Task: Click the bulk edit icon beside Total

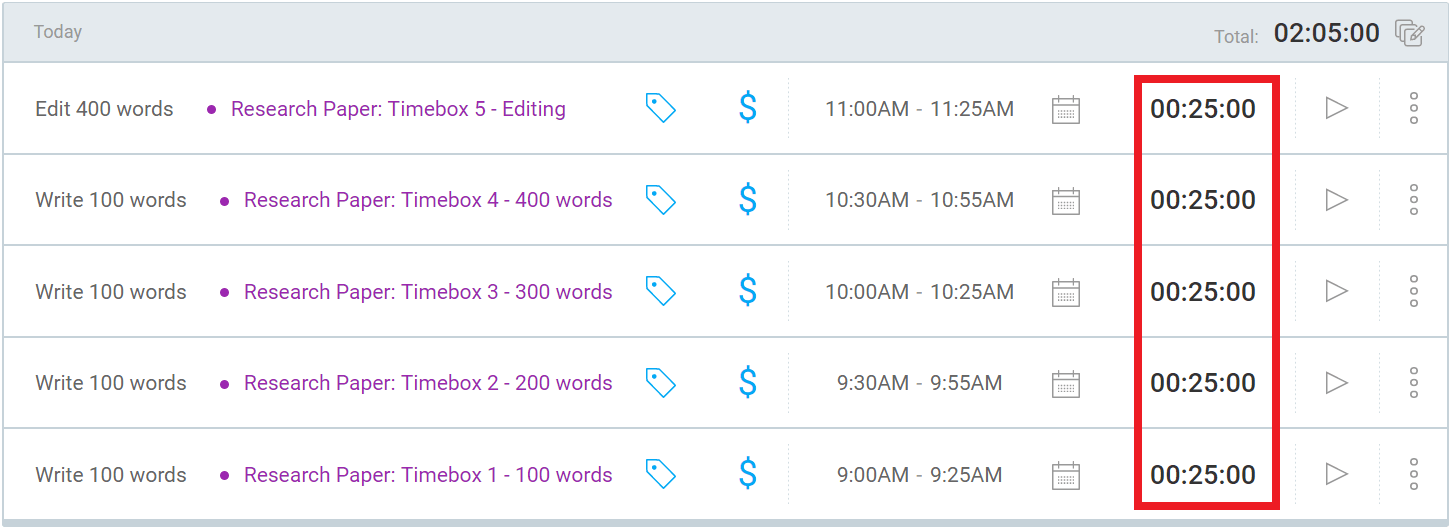Action: pos(1409,33)
